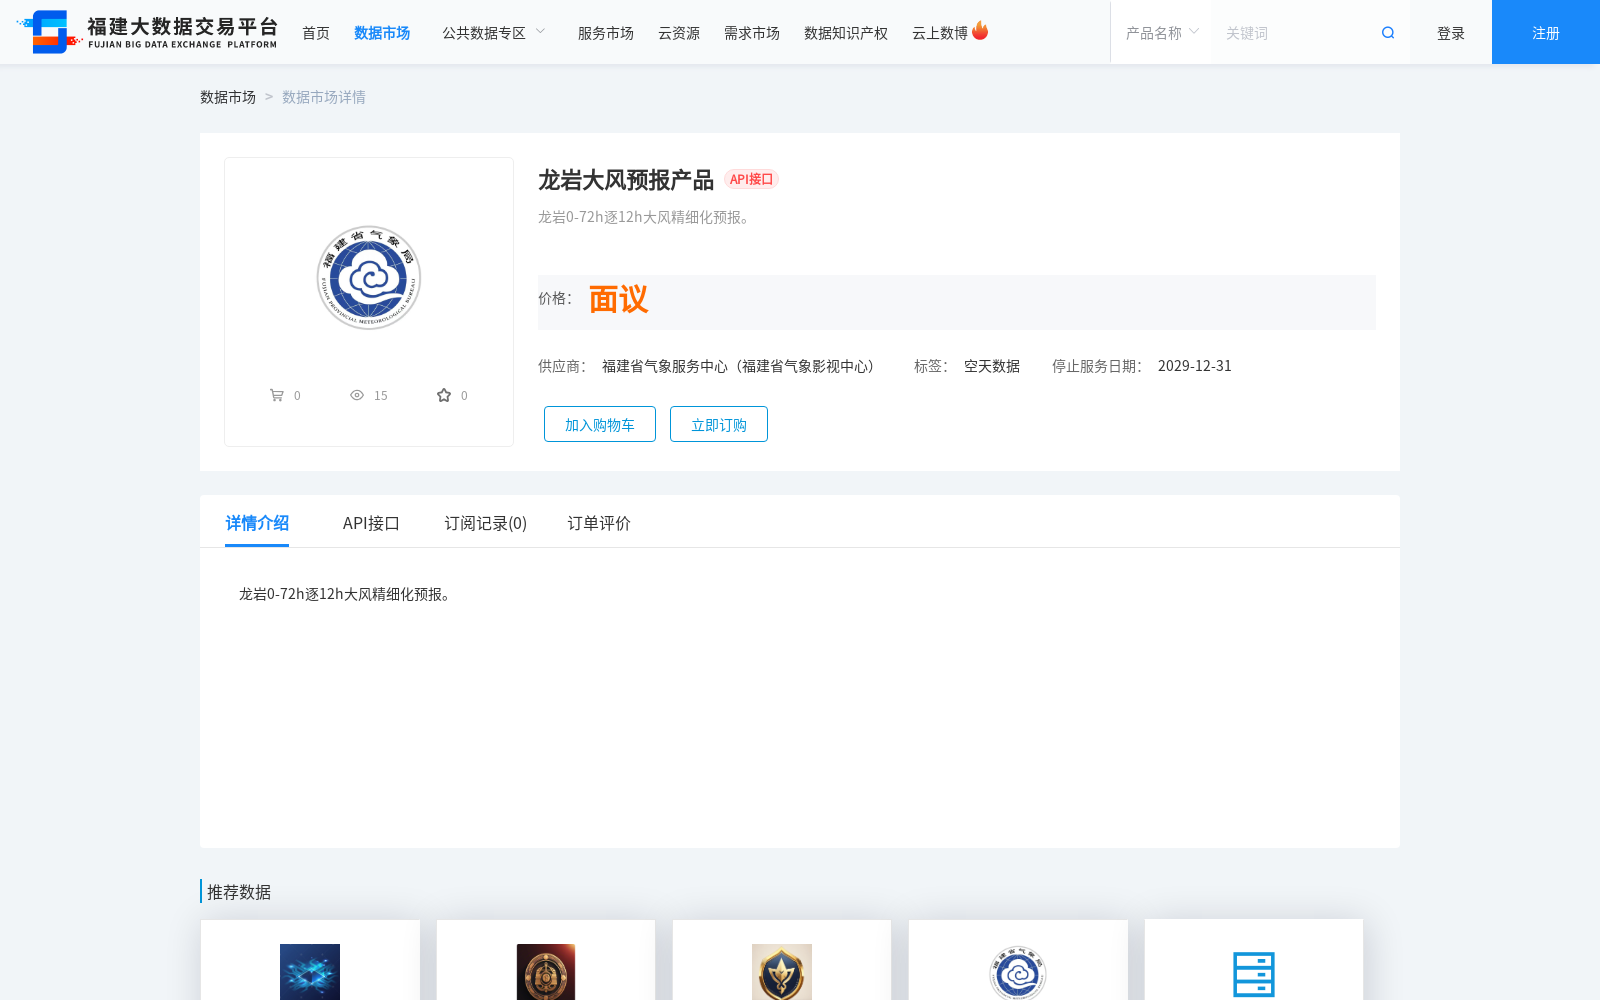This screenshot has height=1000, width=1600.
Task: Select 数据市场 in the top navigation
Action: (x=382, y=33)
